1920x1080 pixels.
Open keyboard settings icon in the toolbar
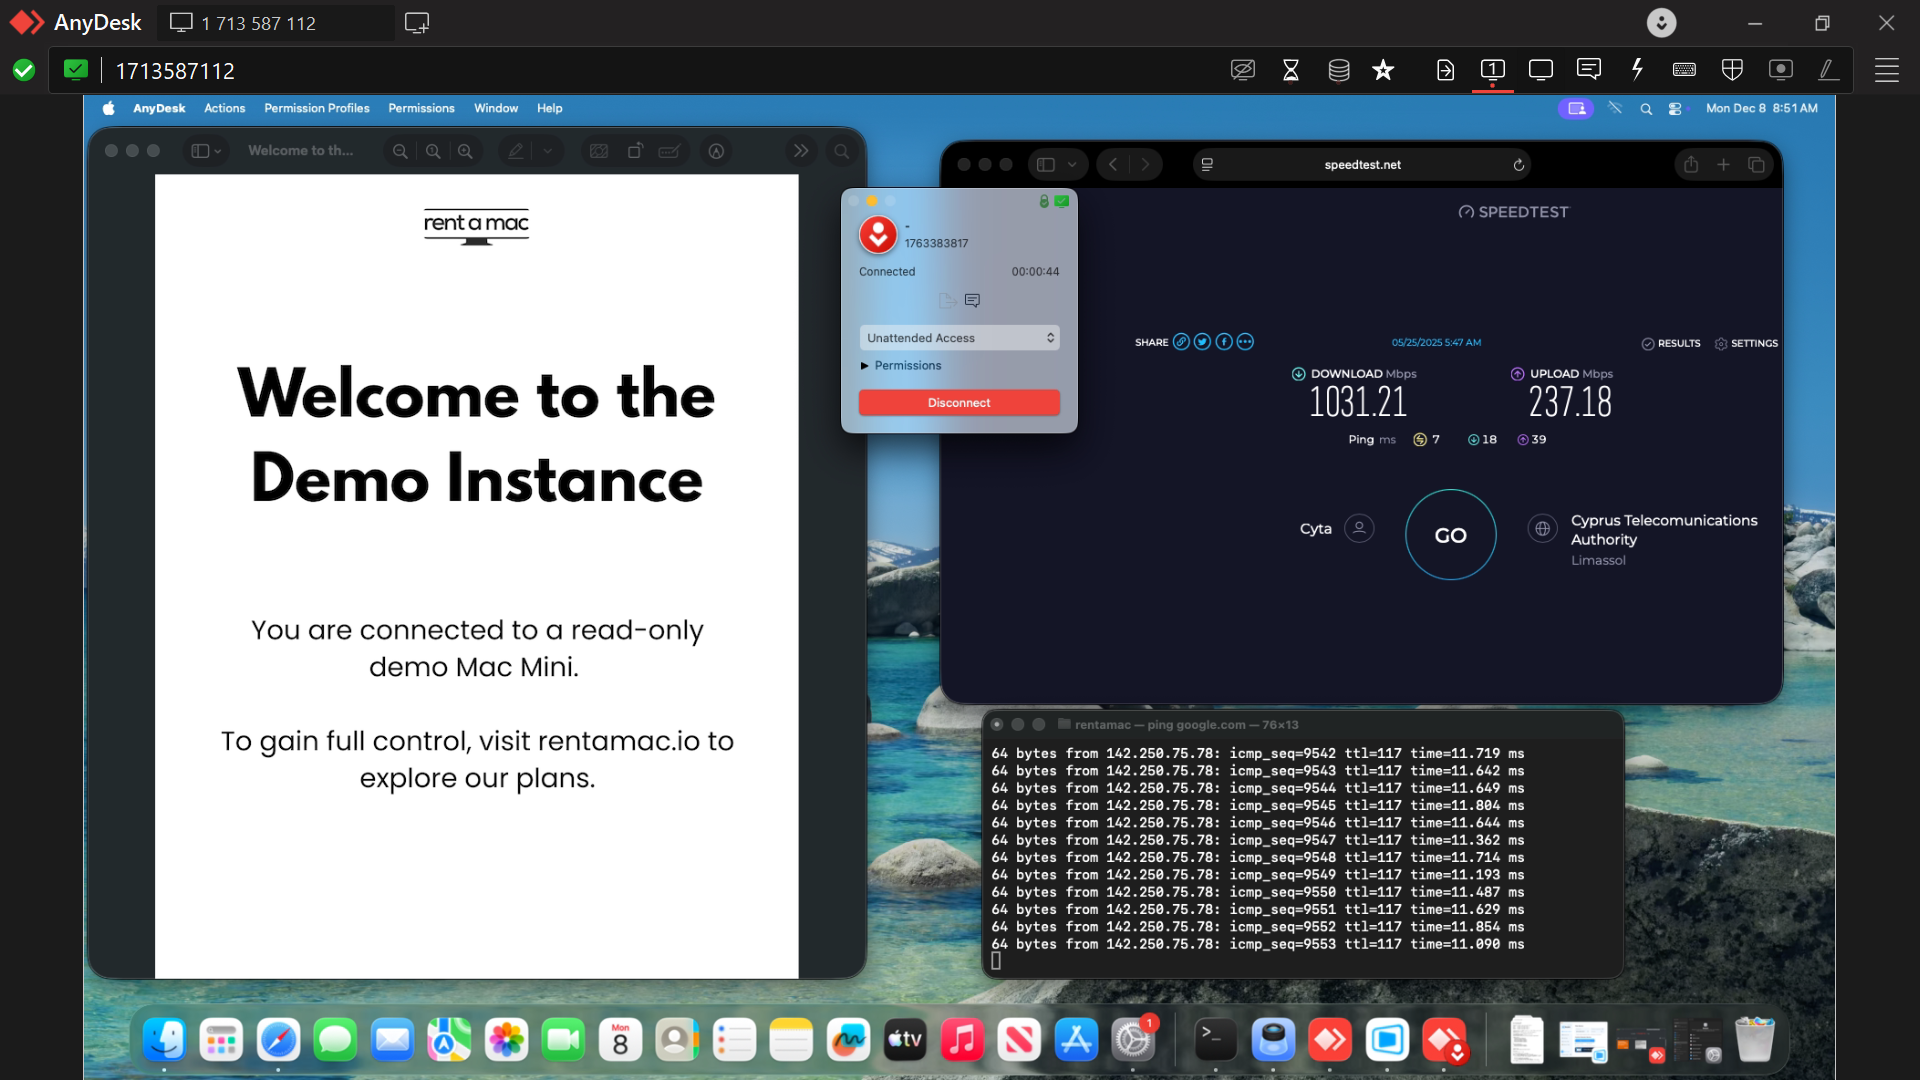click(1685, 70)
